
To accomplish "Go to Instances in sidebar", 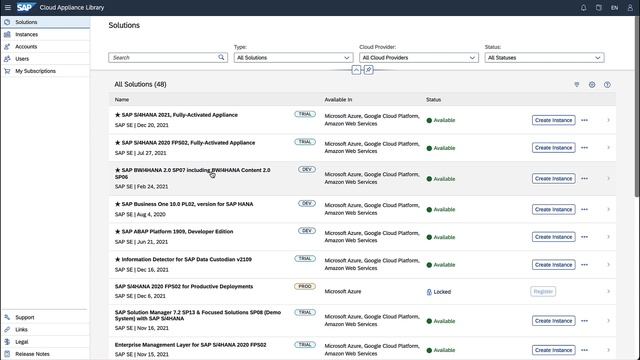I will pos(45,34).
